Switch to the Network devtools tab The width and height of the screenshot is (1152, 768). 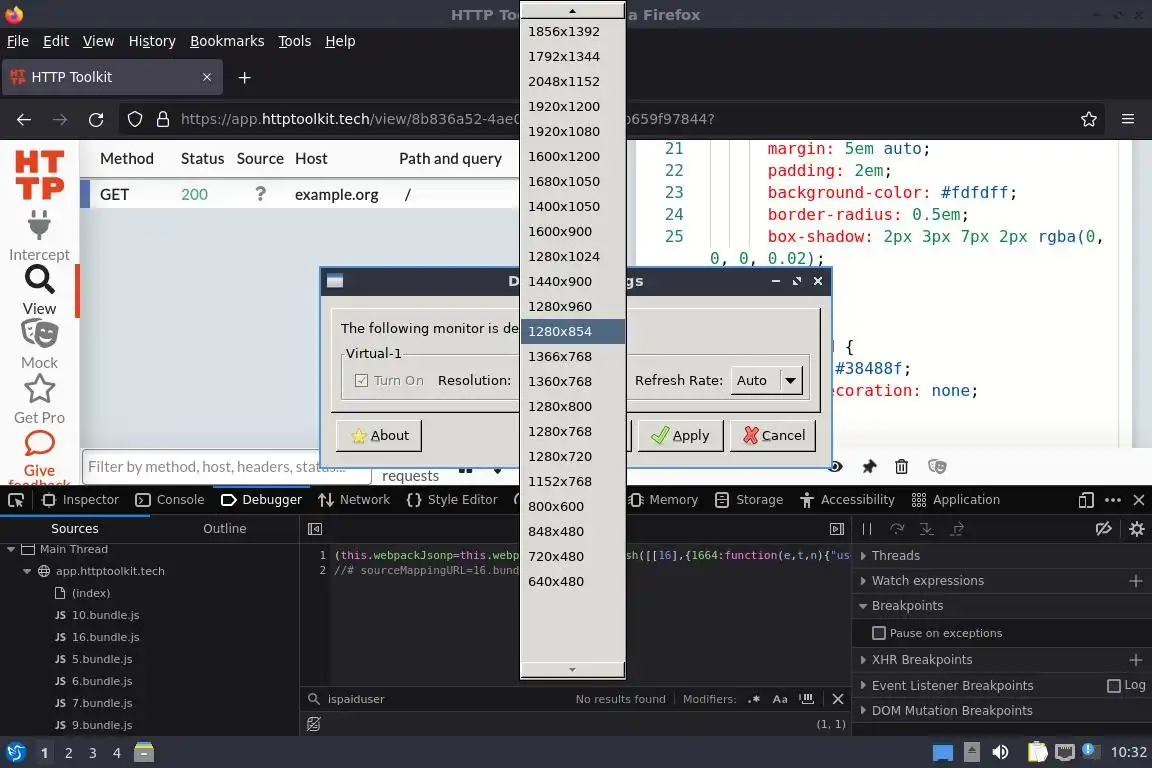click(354, 500)
